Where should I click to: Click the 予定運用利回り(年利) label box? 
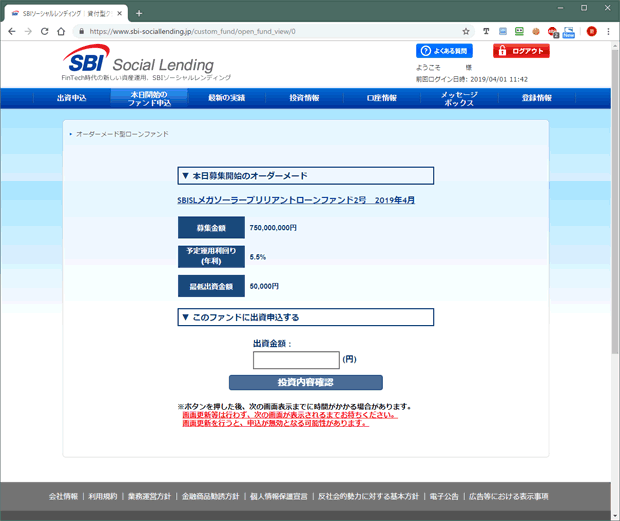[211, 257]
